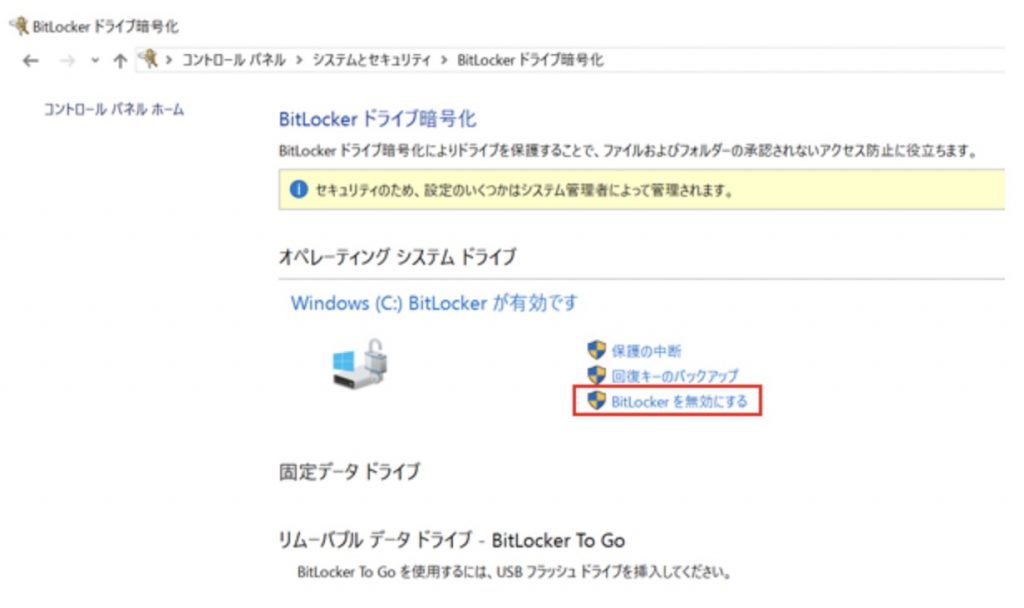Screen dimensions: 1024x608
Task: Select システムとセキュリティ breadcrumb item
Action: point(372,60)
